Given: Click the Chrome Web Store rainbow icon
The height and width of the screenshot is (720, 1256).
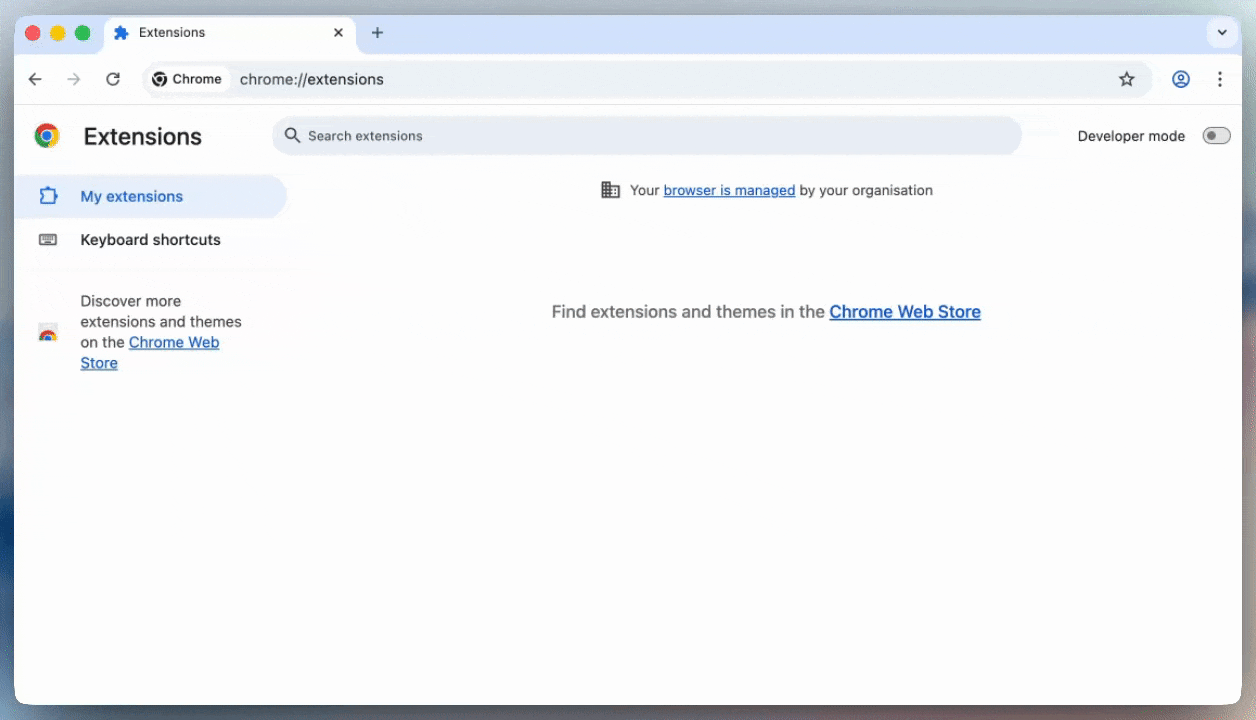Looking at the screenshot, I should point(48,333).
